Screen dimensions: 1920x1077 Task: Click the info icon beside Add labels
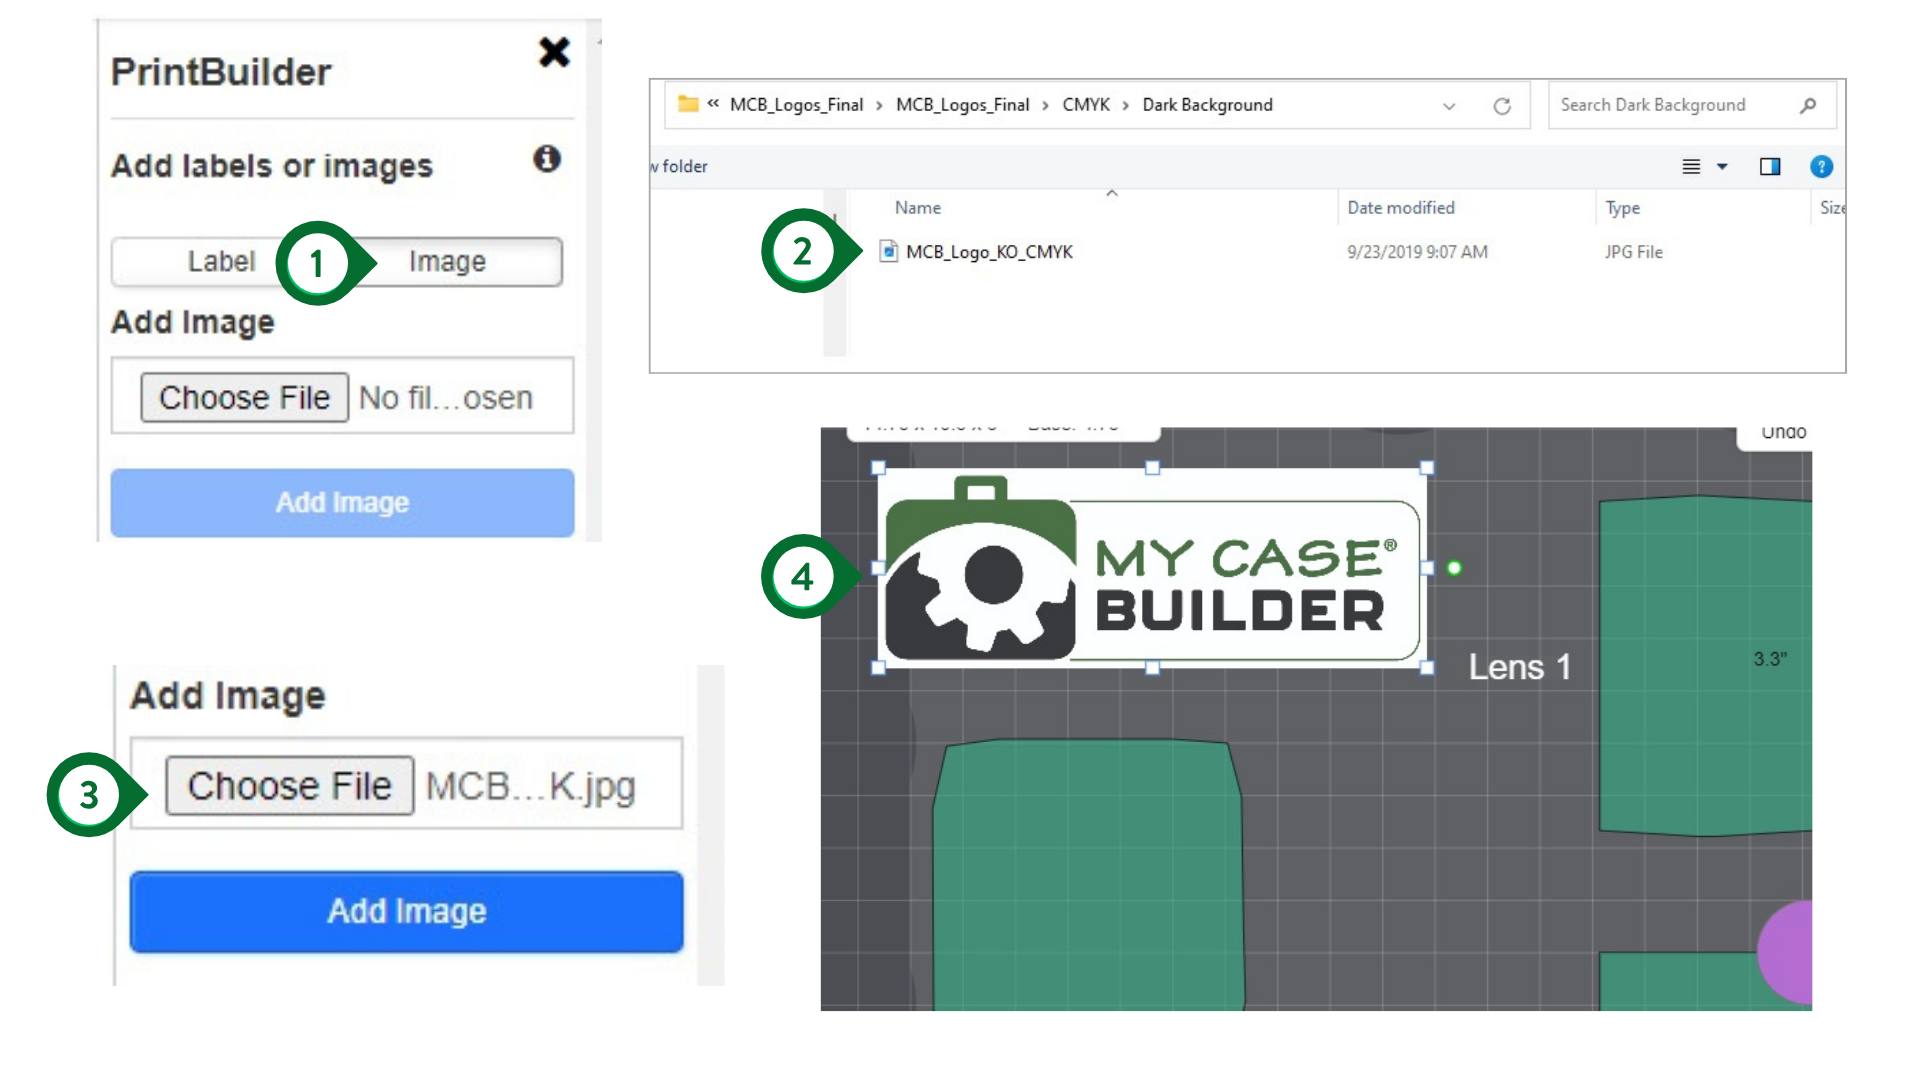pyautogui.click(x=546, y=159)
